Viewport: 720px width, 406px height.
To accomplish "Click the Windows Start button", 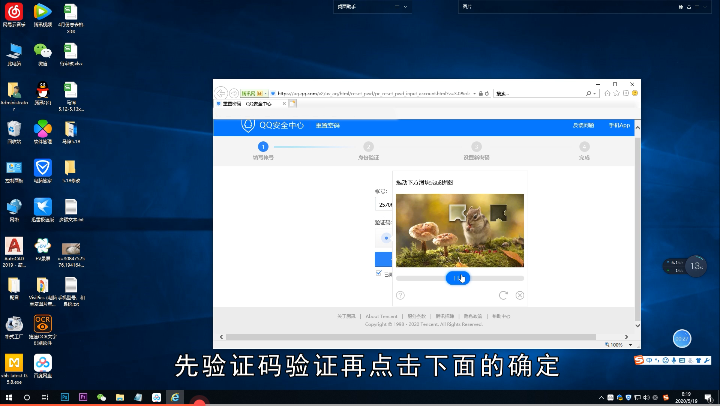I will (x=9, y=397).
